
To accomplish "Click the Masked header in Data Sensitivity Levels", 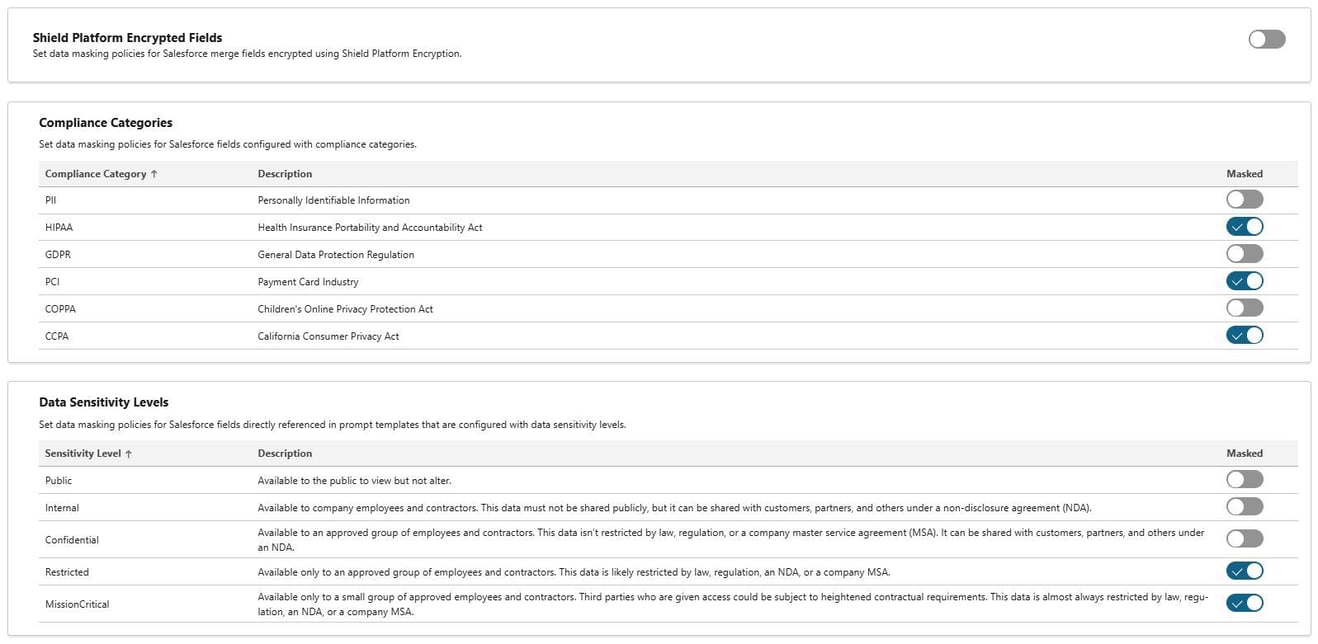I will click(x=1244, y=452).
